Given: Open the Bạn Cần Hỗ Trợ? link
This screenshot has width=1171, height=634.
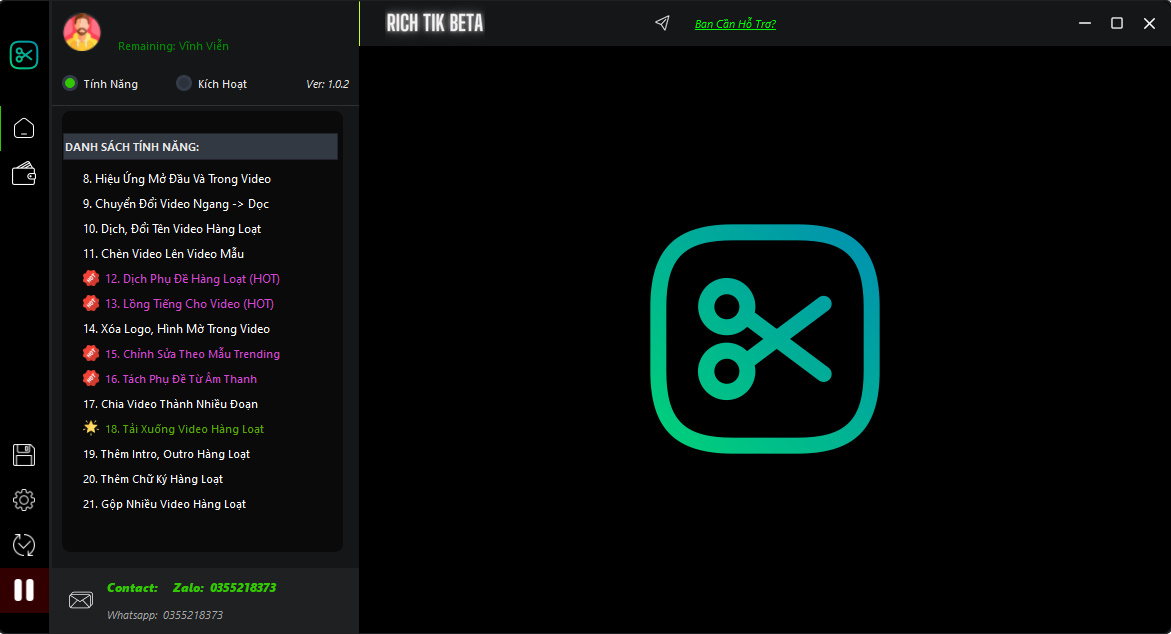Looking at the screenshot, I should pyautogui.click(x=735, y=24).
